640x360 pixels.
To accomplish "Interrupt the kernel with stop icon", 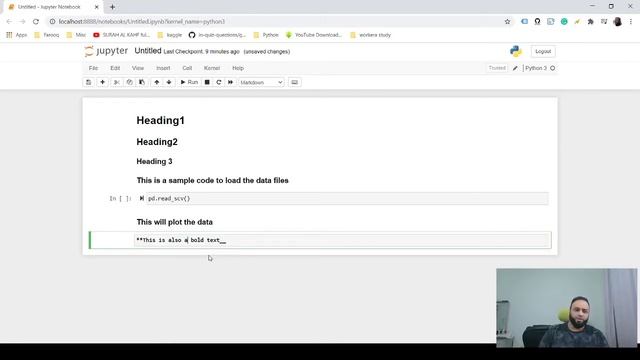I will pyautogui.click(x=207, y=82).
